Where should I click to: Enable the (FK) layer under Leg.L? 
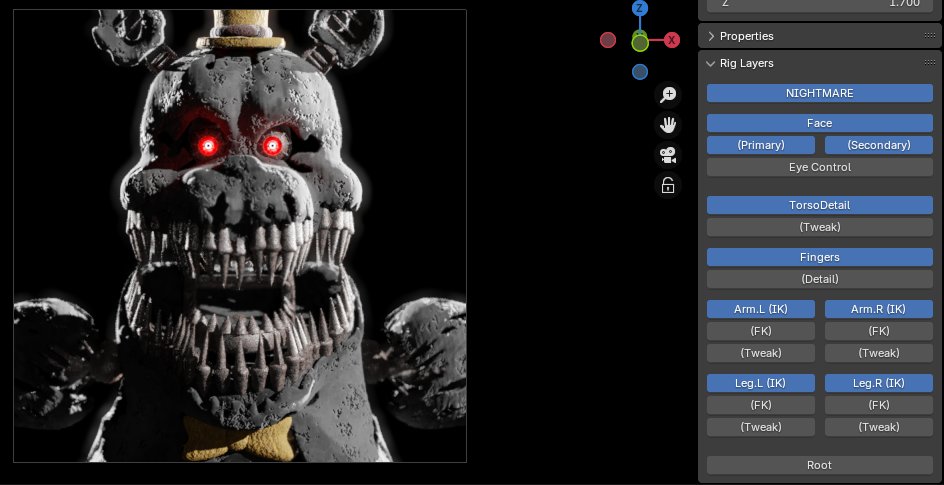760,405
